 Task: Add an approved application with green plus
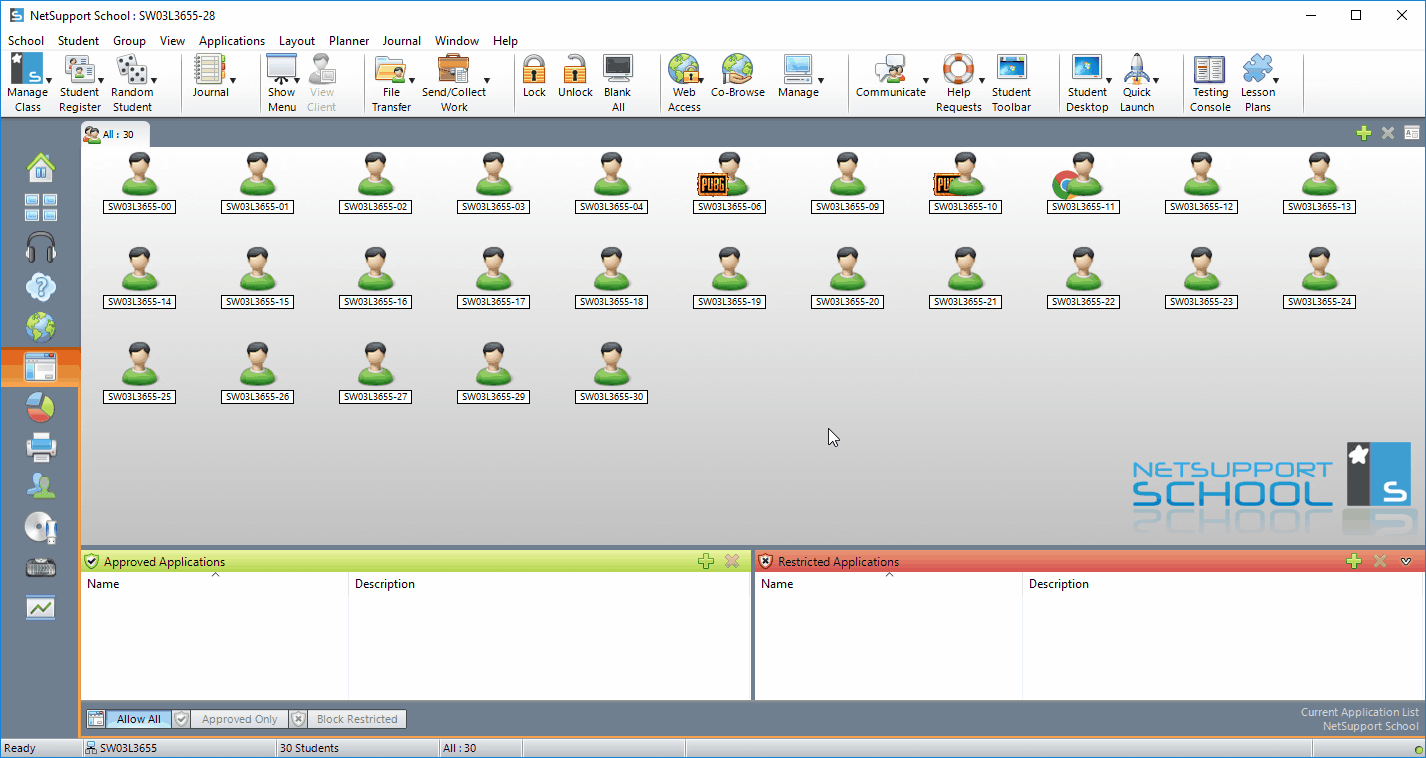pyautogui.click(x=706, y=562)
